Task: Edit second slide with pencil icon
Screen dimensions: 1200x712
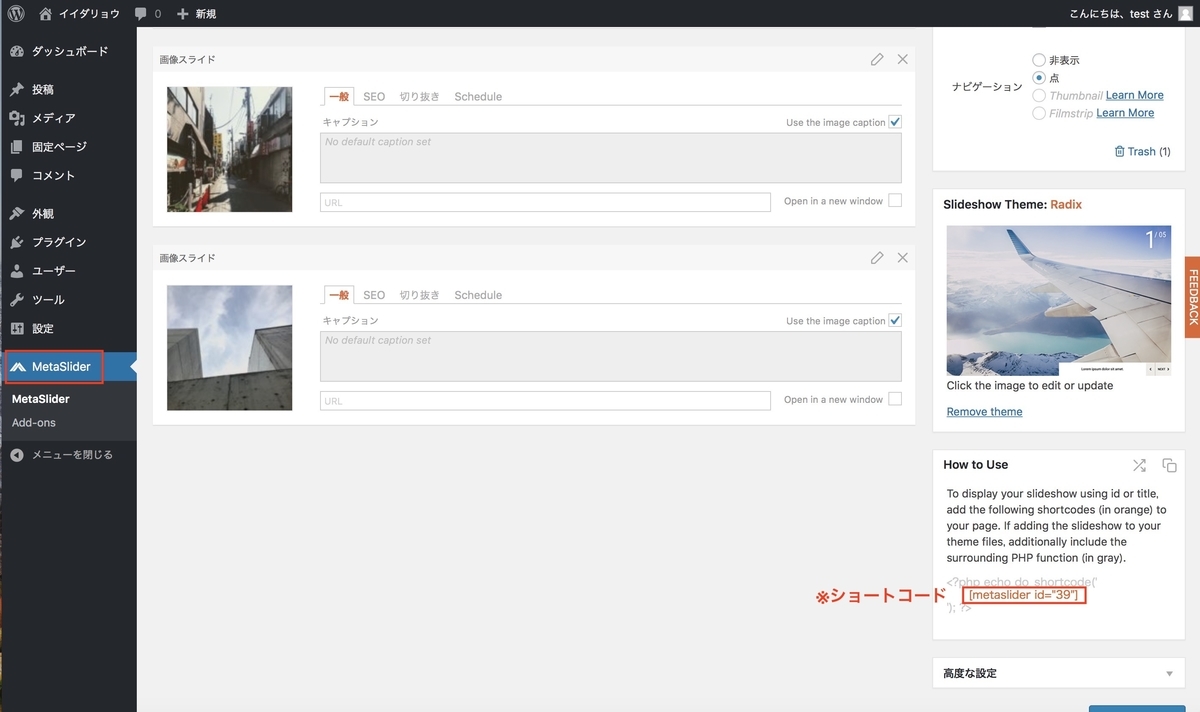Action: tap(877, 257)
